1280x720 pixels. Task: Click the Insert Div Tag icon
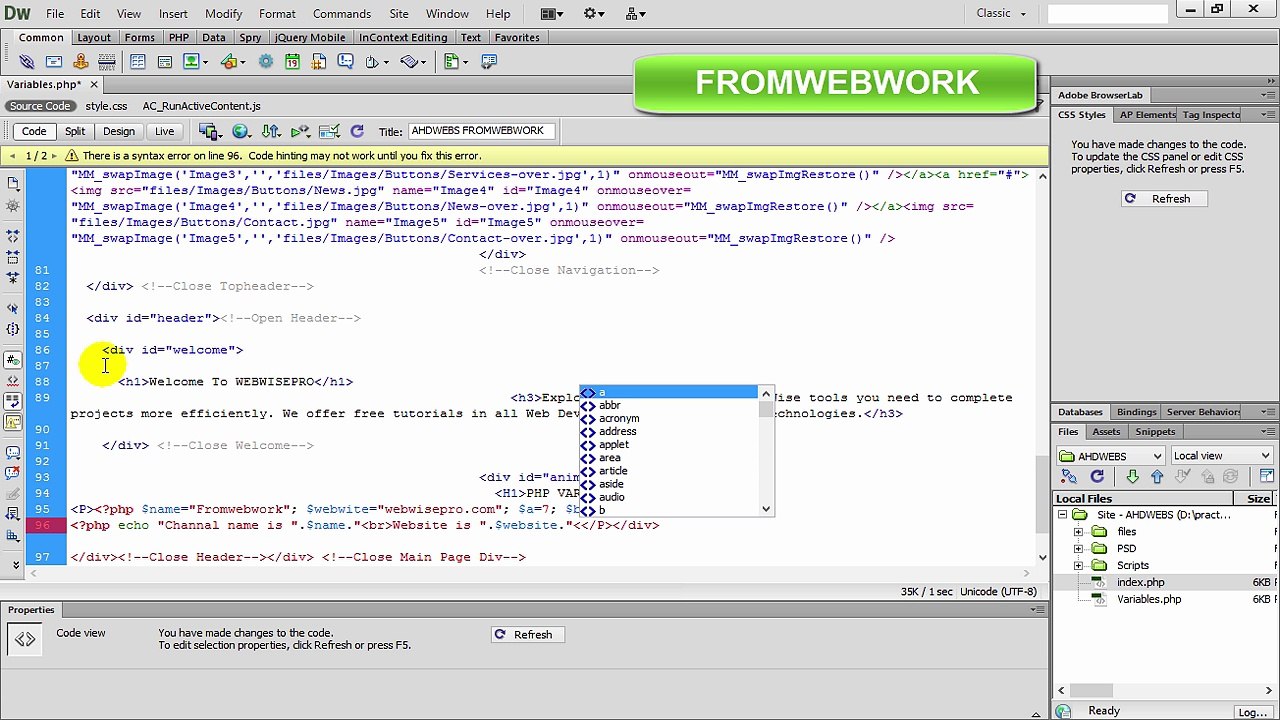[164, 62]
